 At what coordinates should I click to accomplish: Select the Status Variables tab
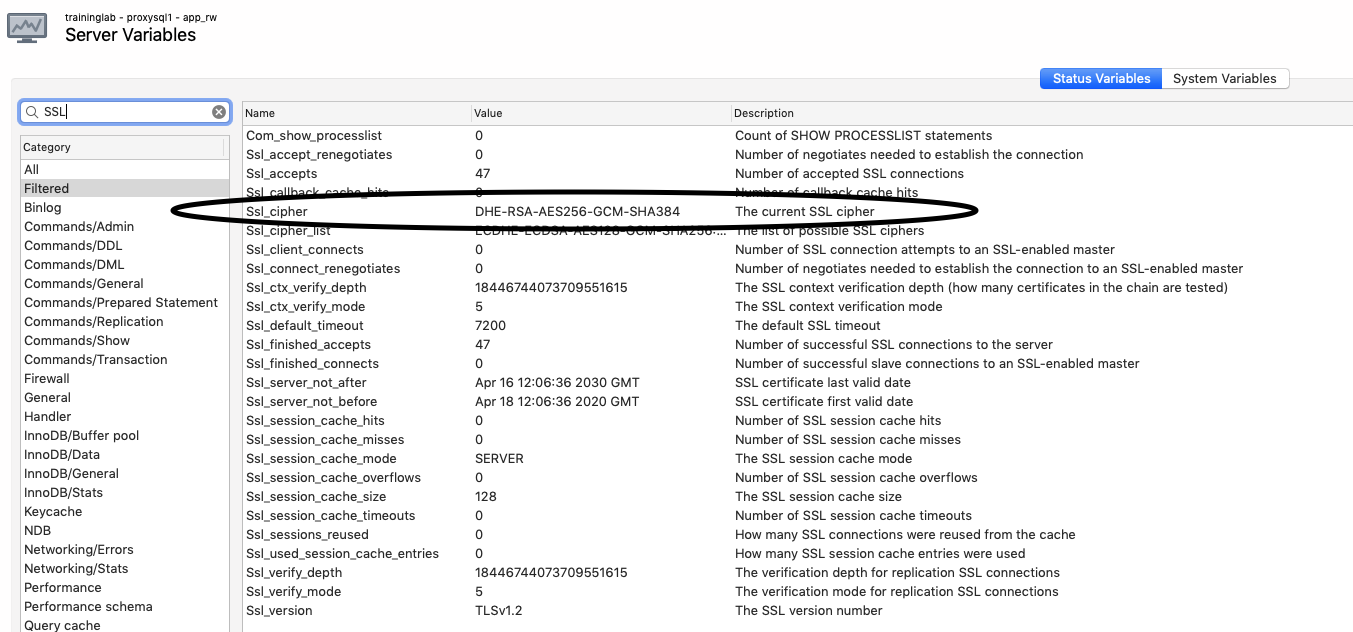(1100, 78)
